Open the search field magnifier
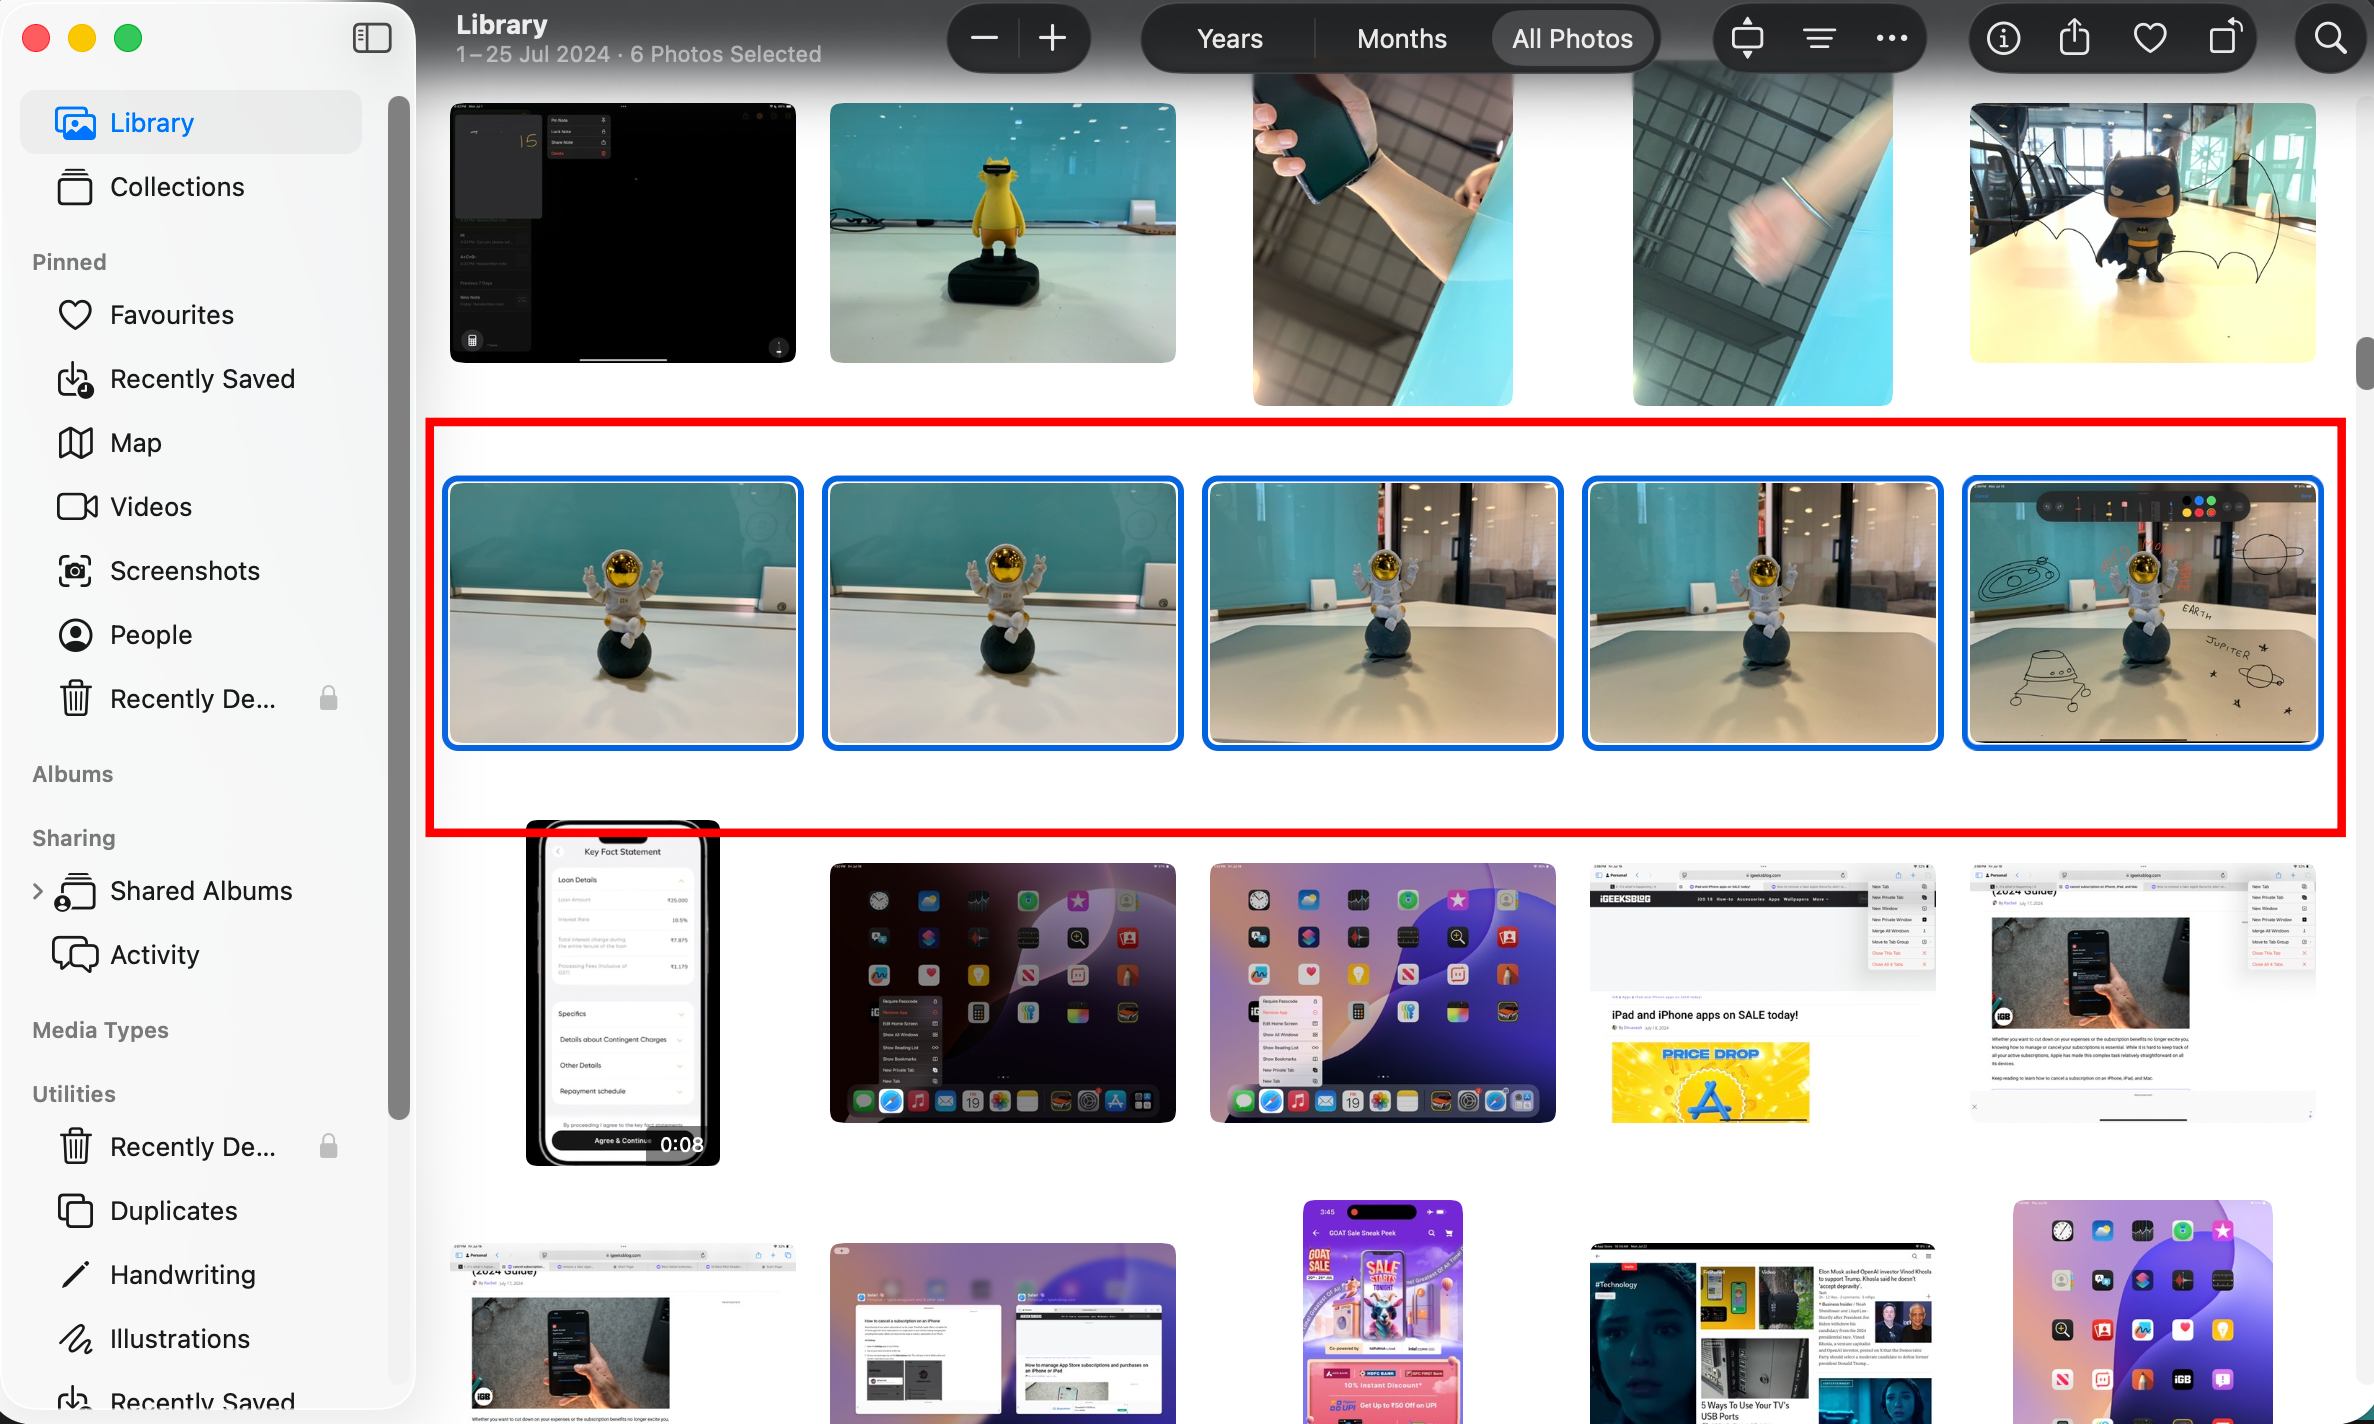This screenshot has width=2374, height=1424. (2330, 39)
